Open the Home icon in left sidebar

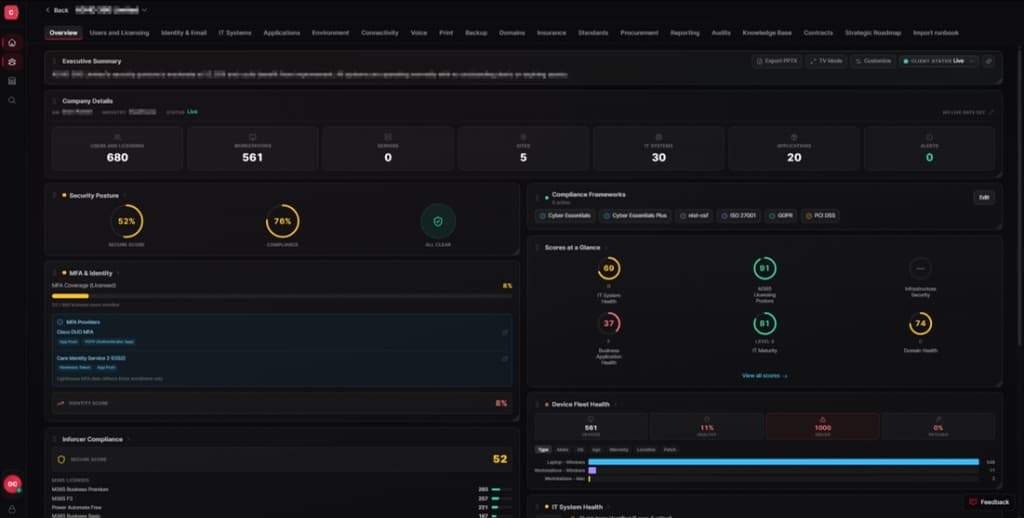(12, 43)
